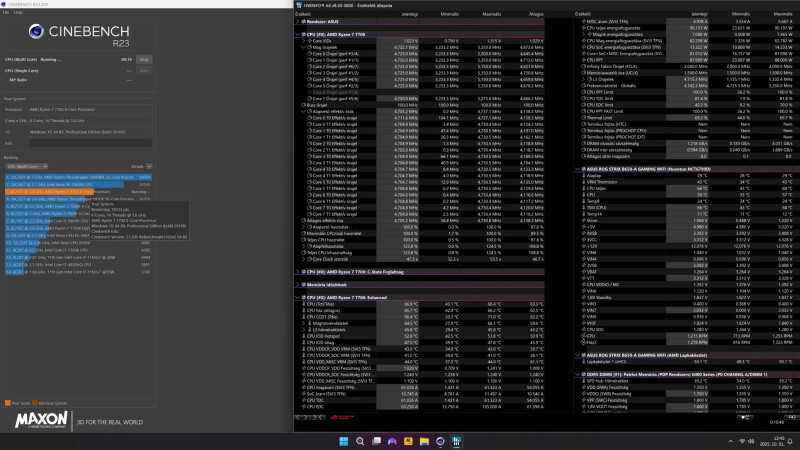This screenshot has width=800, height=450.
Task: Click the Cinebench R23 sphere logo
Action: [x=36, y=32]
